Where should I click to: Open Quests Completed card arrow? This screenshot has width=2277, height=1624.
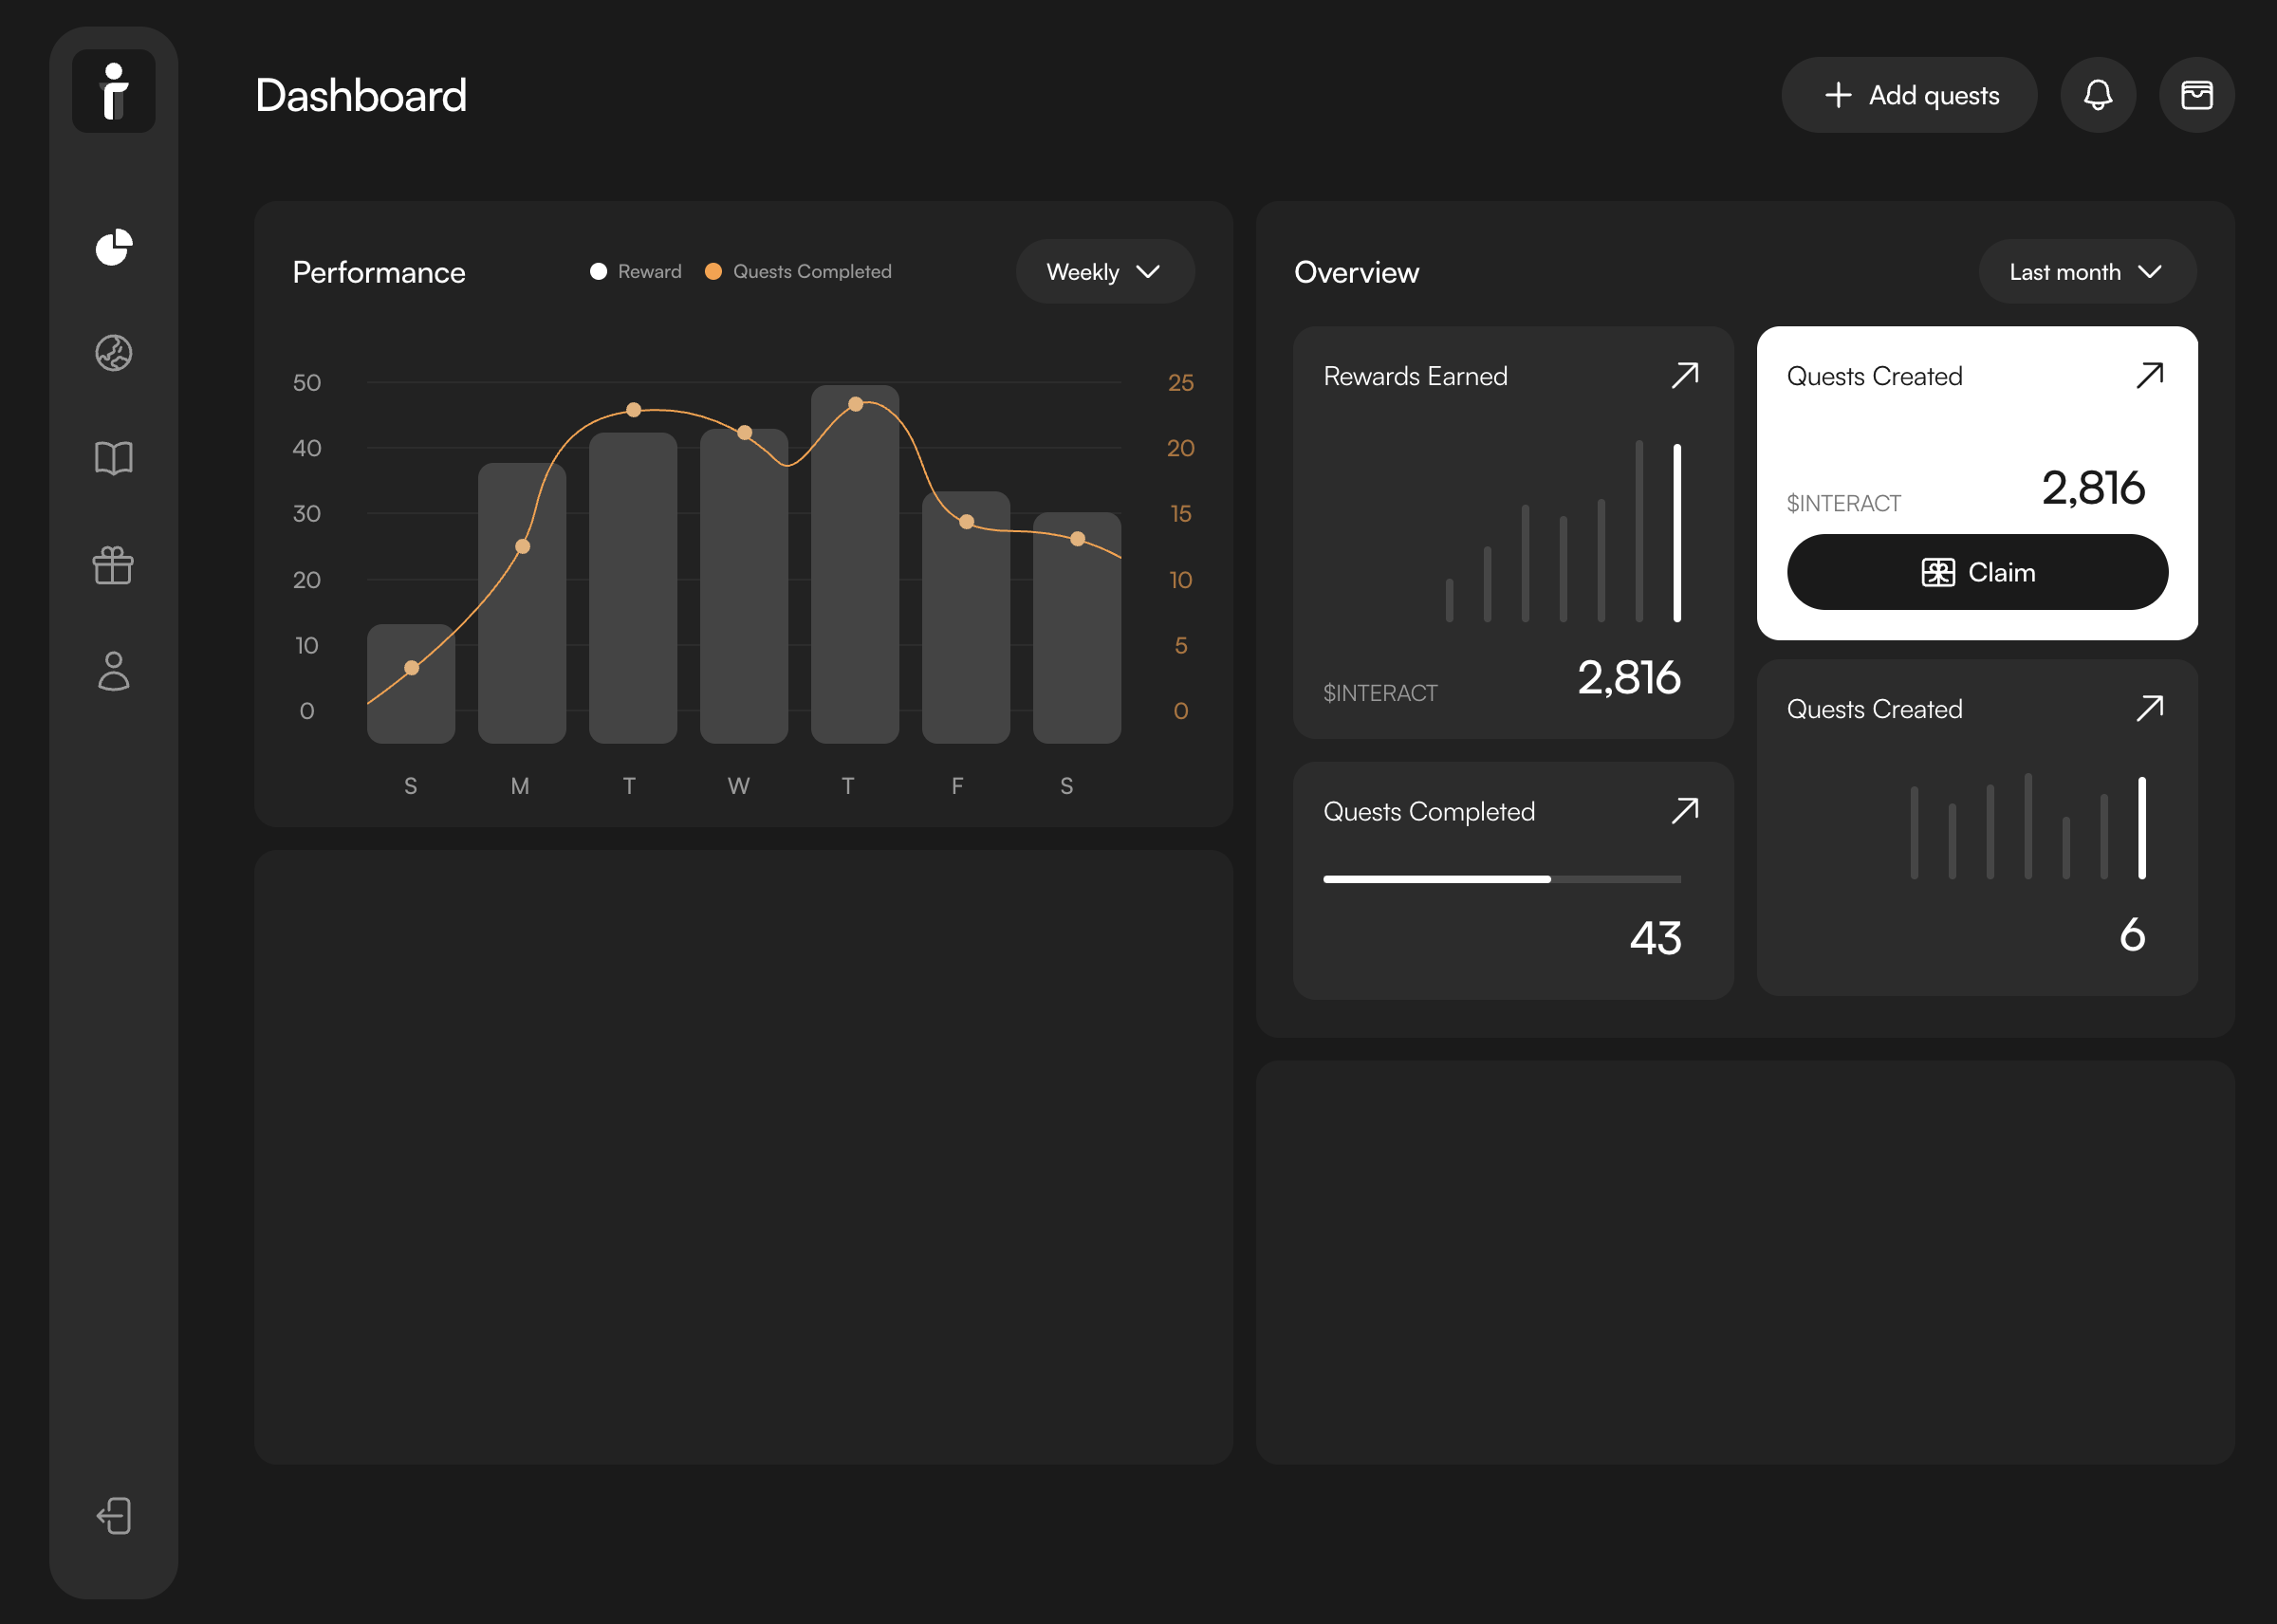point(1684,811)
